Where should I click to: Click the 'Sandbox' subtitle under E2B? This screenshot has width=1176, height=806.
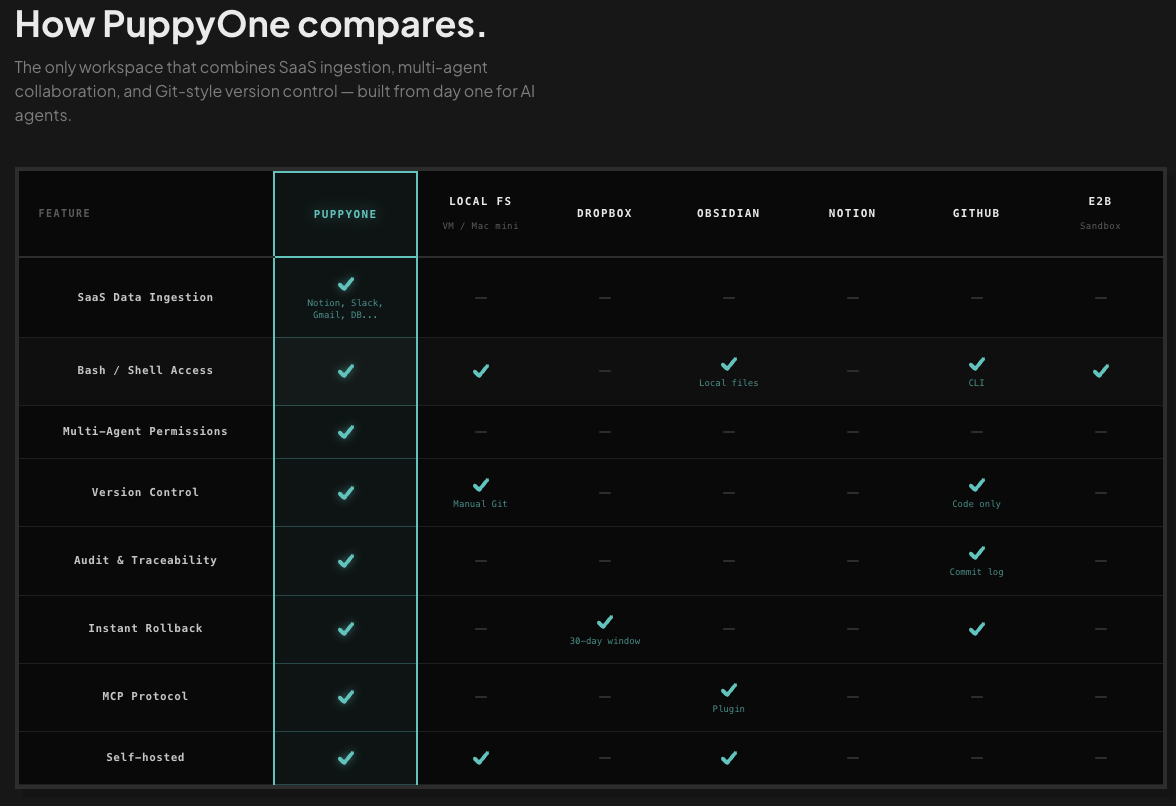(x=1100, y=226)
